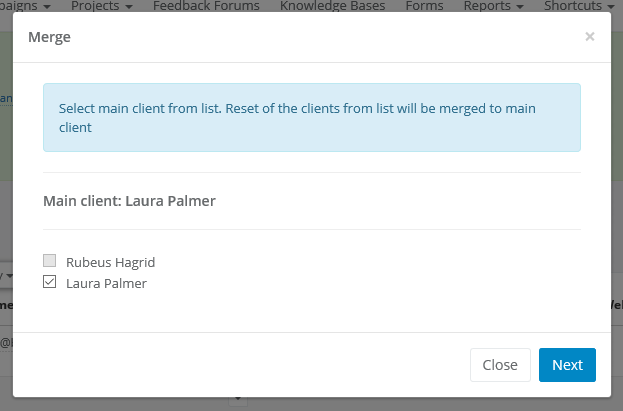This screenshot has width=623, height=411.
Task: Open the partially visible Campaigns menu
Action: 24,6
